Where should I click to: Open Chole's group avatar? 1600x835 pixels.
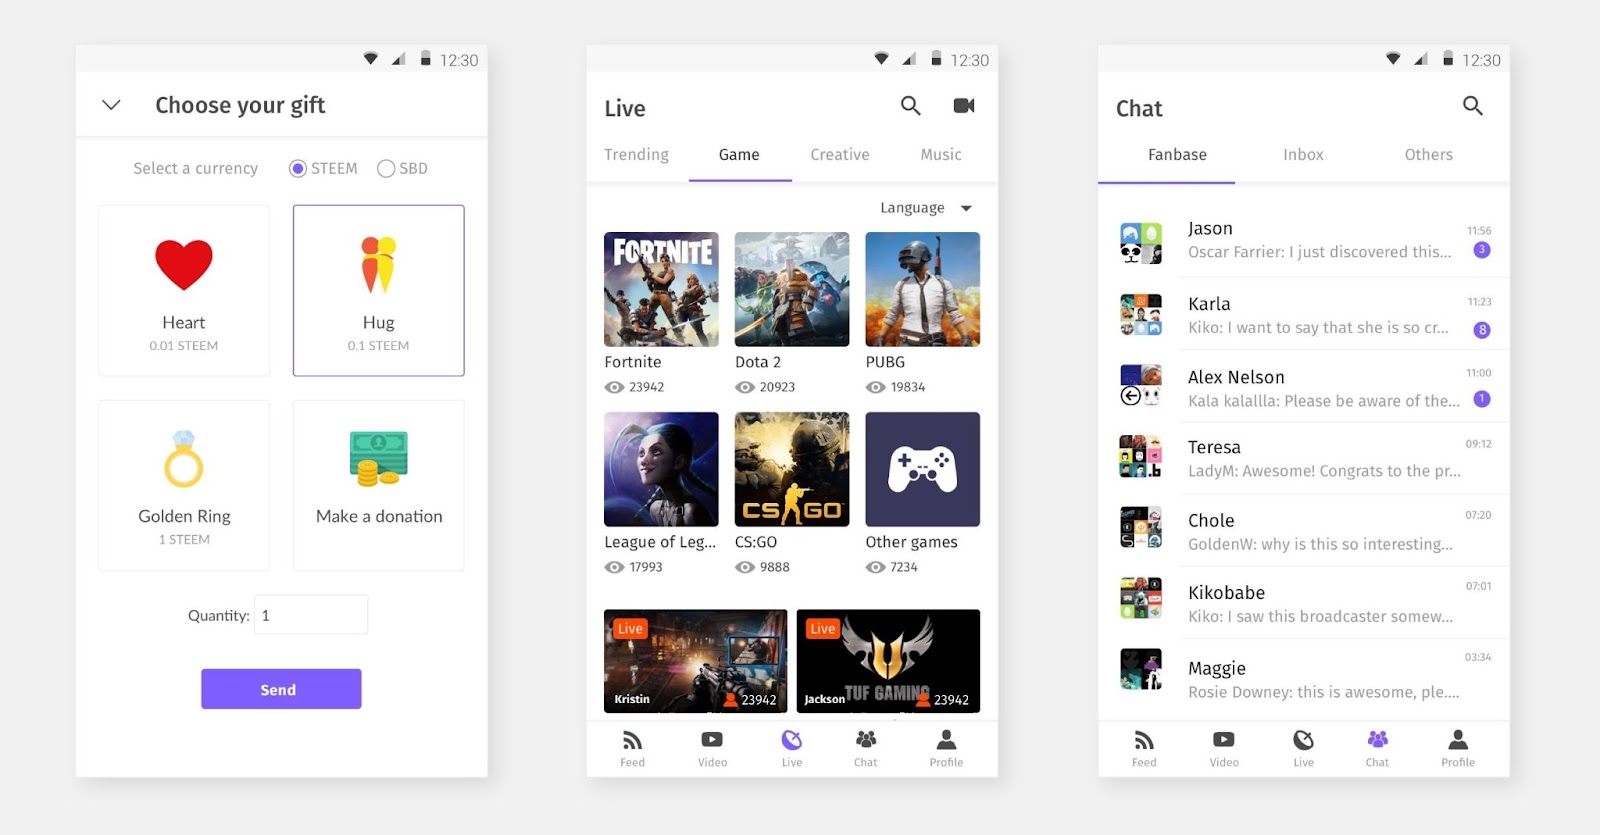(1141, 527)
